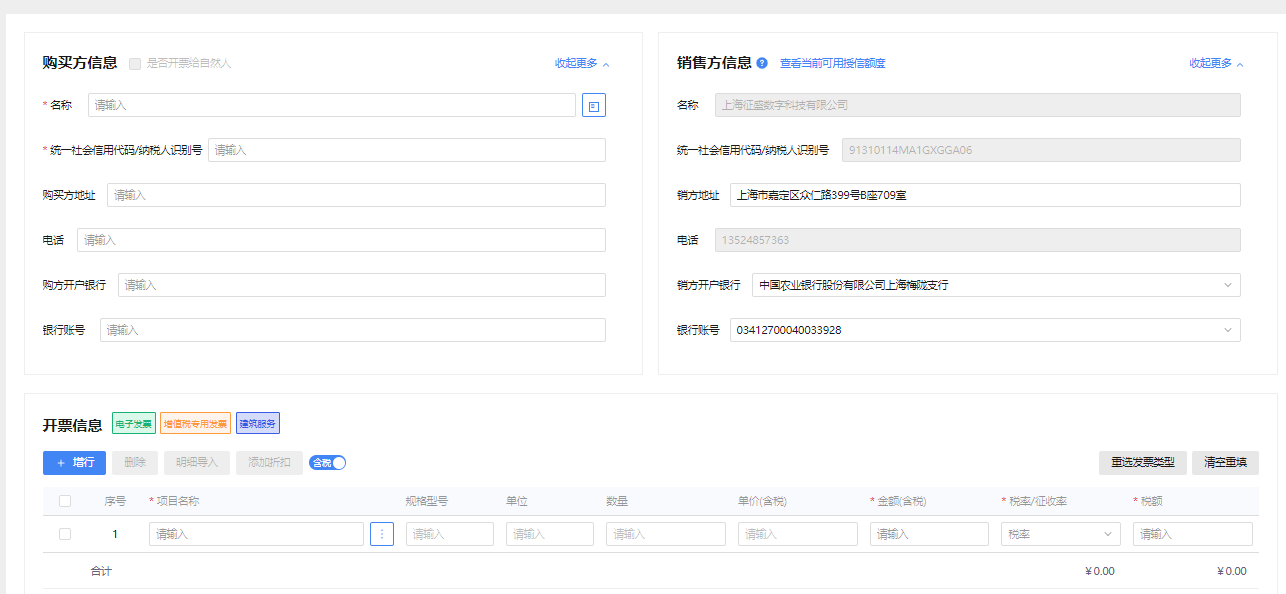Click the seller 电话 field 13524857363
1286x594 pixels.
(x=978, y=240)
